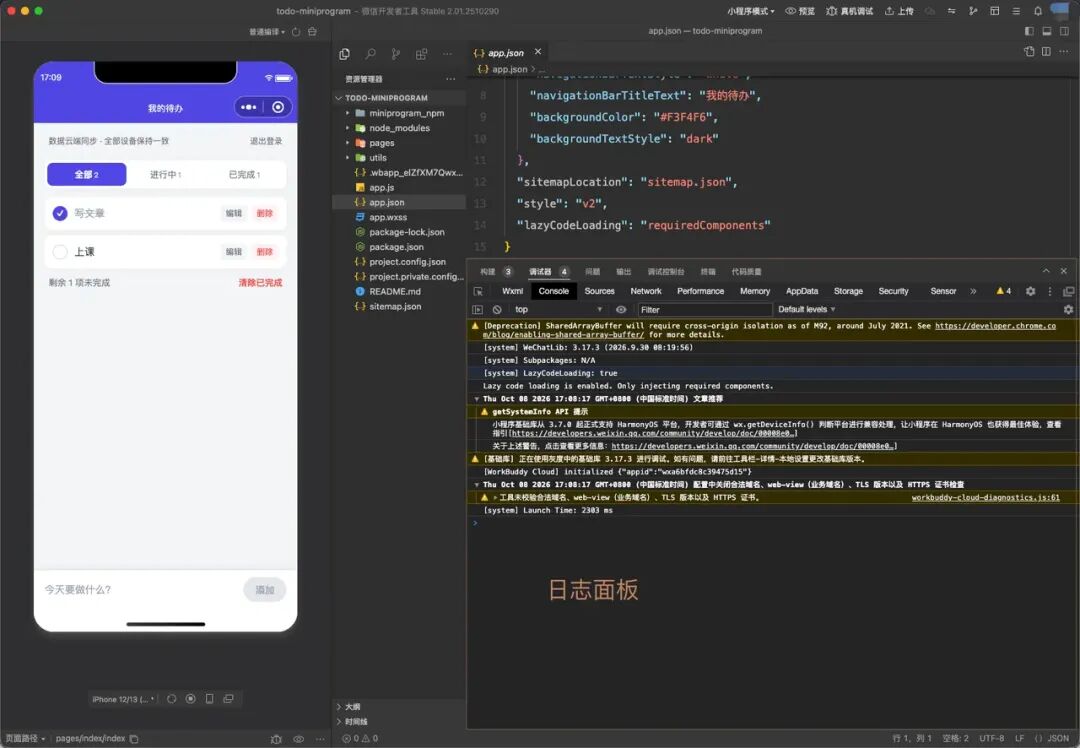Image resolution: width=1080 pixels, height=748 pixels.
Task: Click the clear console icon
Action: coord(497,309)
